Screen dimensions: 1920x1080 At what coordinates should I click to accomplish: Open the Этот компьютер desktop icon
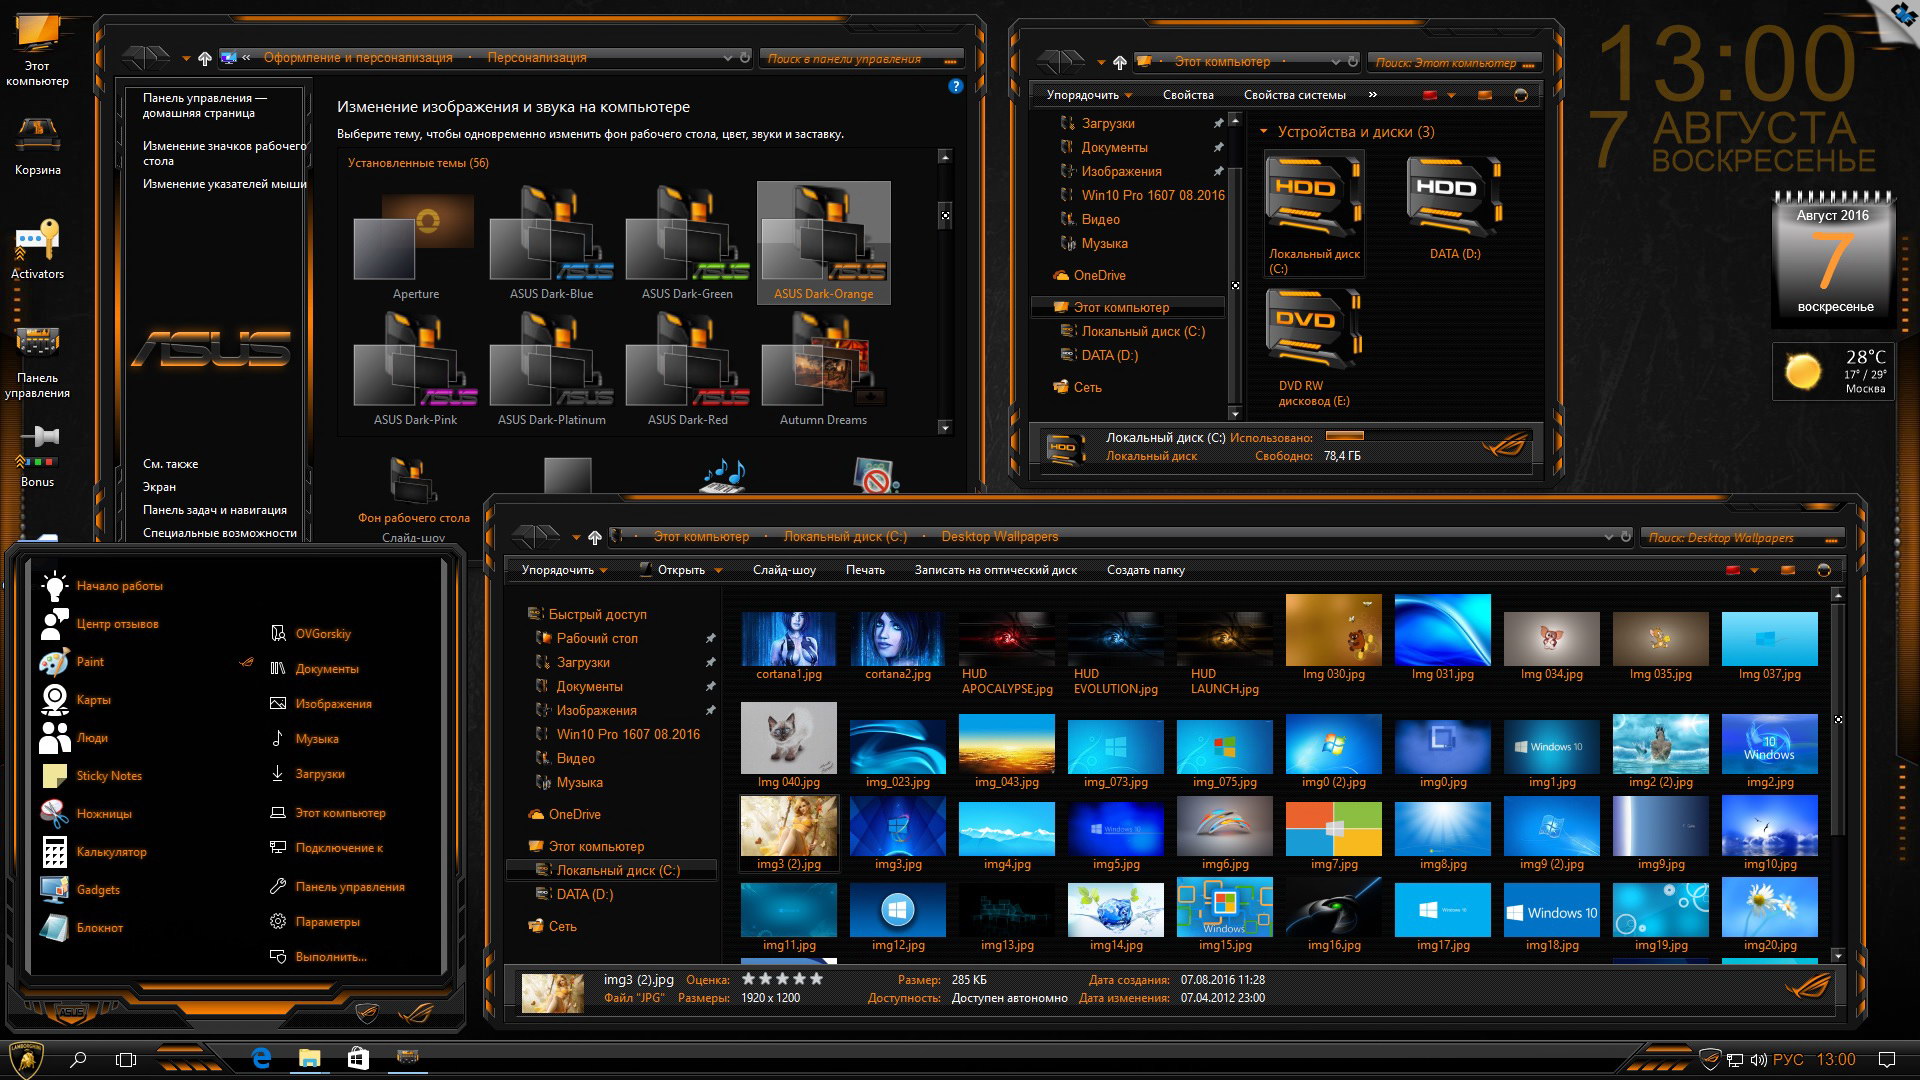tap(37, 50)
